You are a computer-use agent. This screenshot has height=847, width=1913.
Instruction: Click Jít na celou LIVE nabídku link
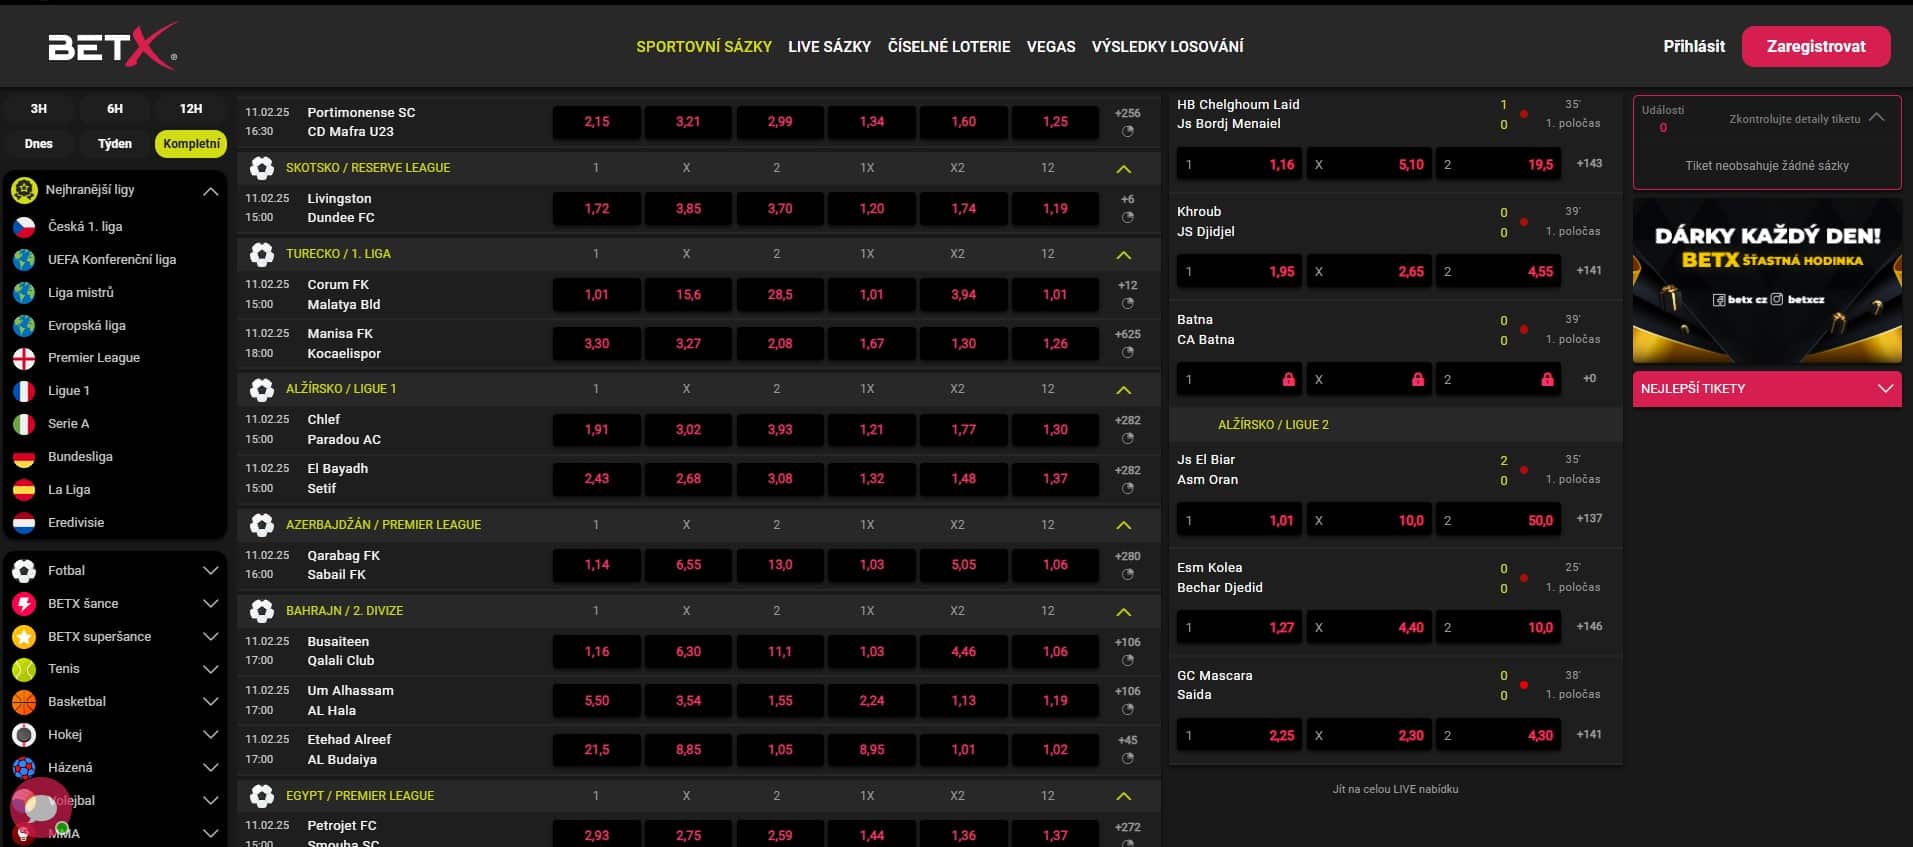coord(1395,789)
